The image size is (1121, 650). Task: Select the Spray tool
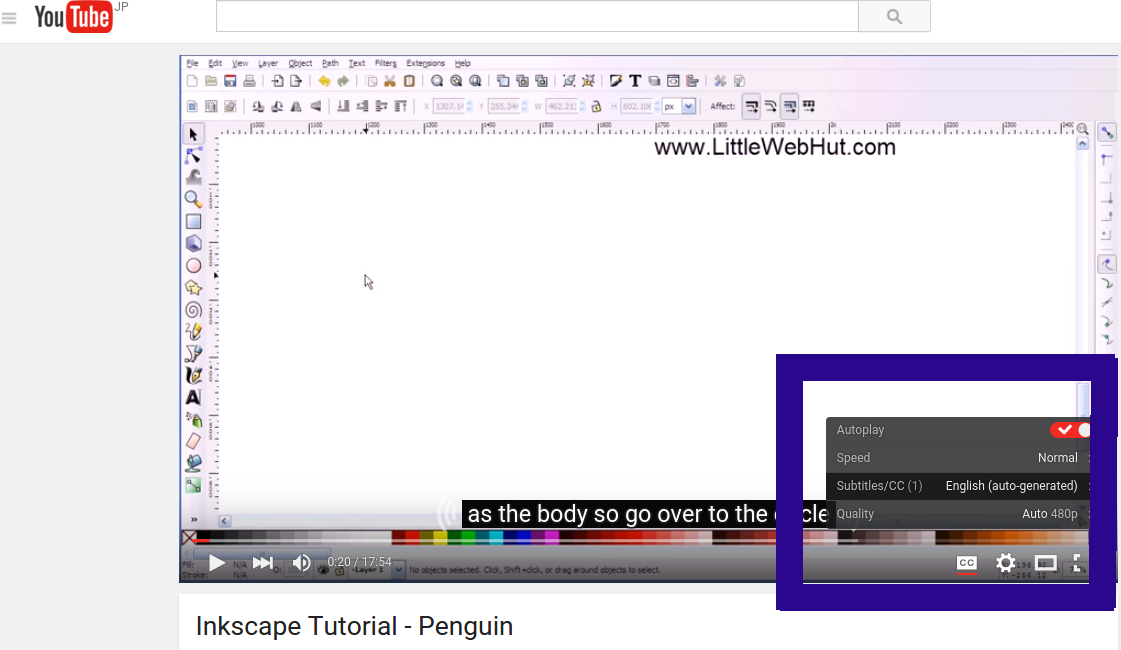193,420
